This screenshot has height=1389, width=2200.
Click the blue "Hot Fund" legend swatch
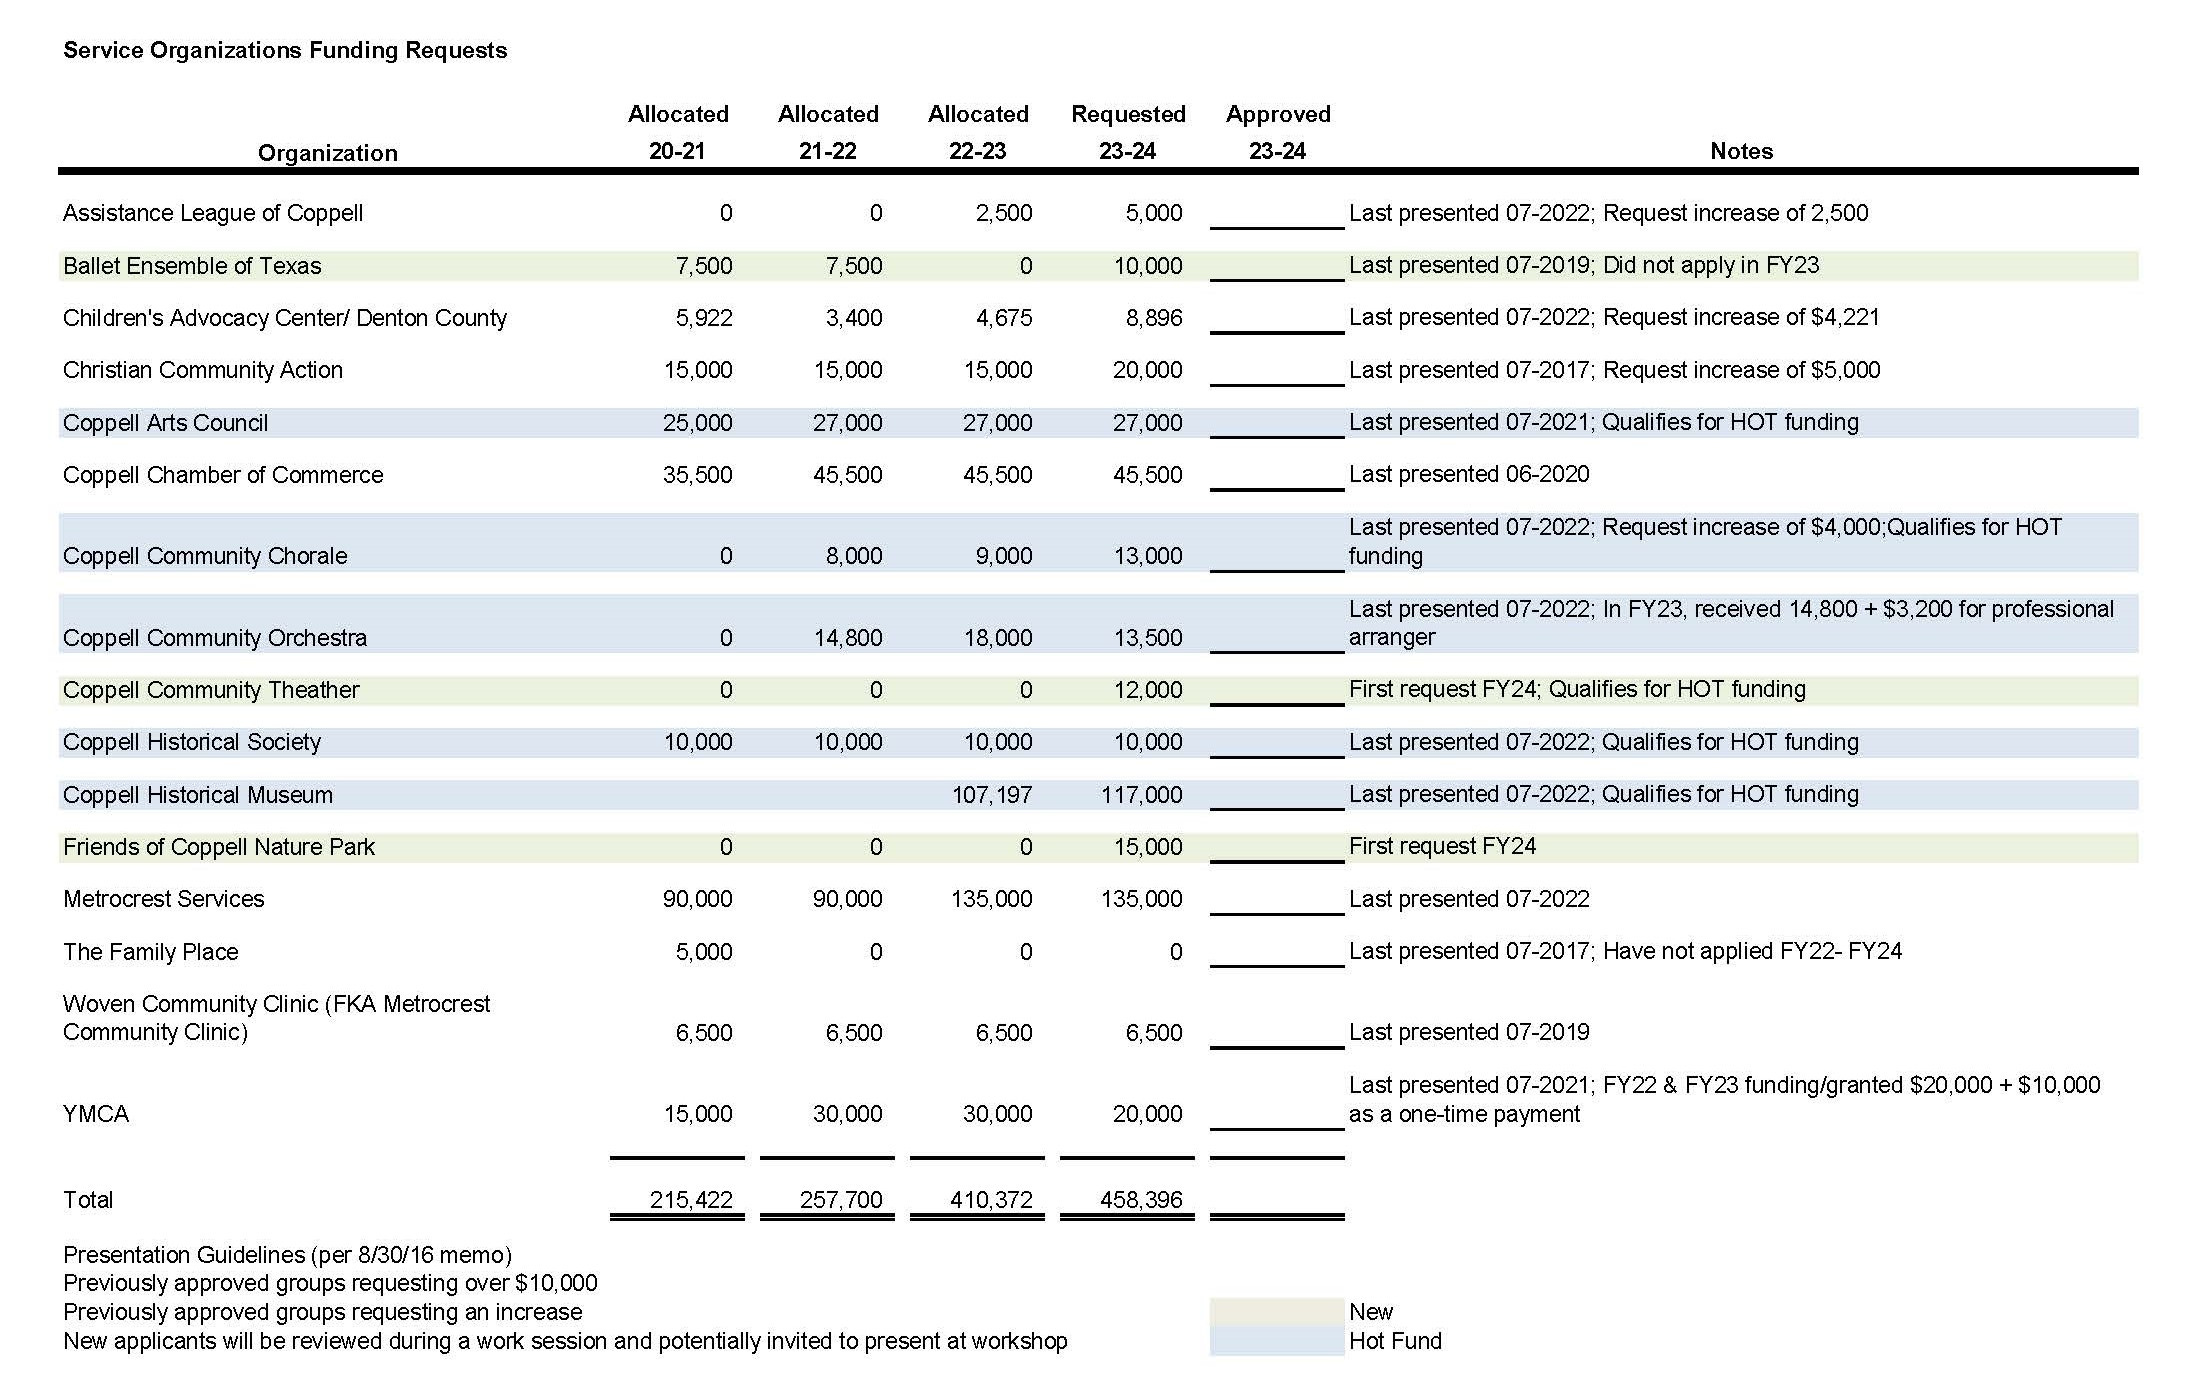click(x=1277, y=1341)
